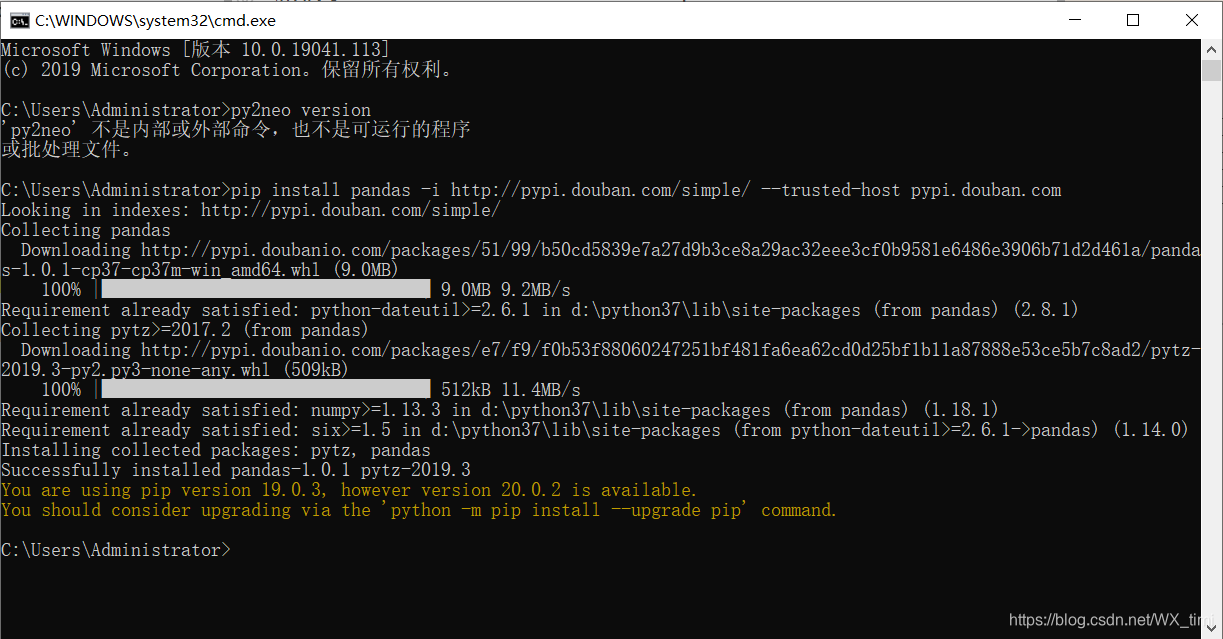1223x639 pixels.
Task: Click the scrollbar down arrow
Action: (1213, 628)
